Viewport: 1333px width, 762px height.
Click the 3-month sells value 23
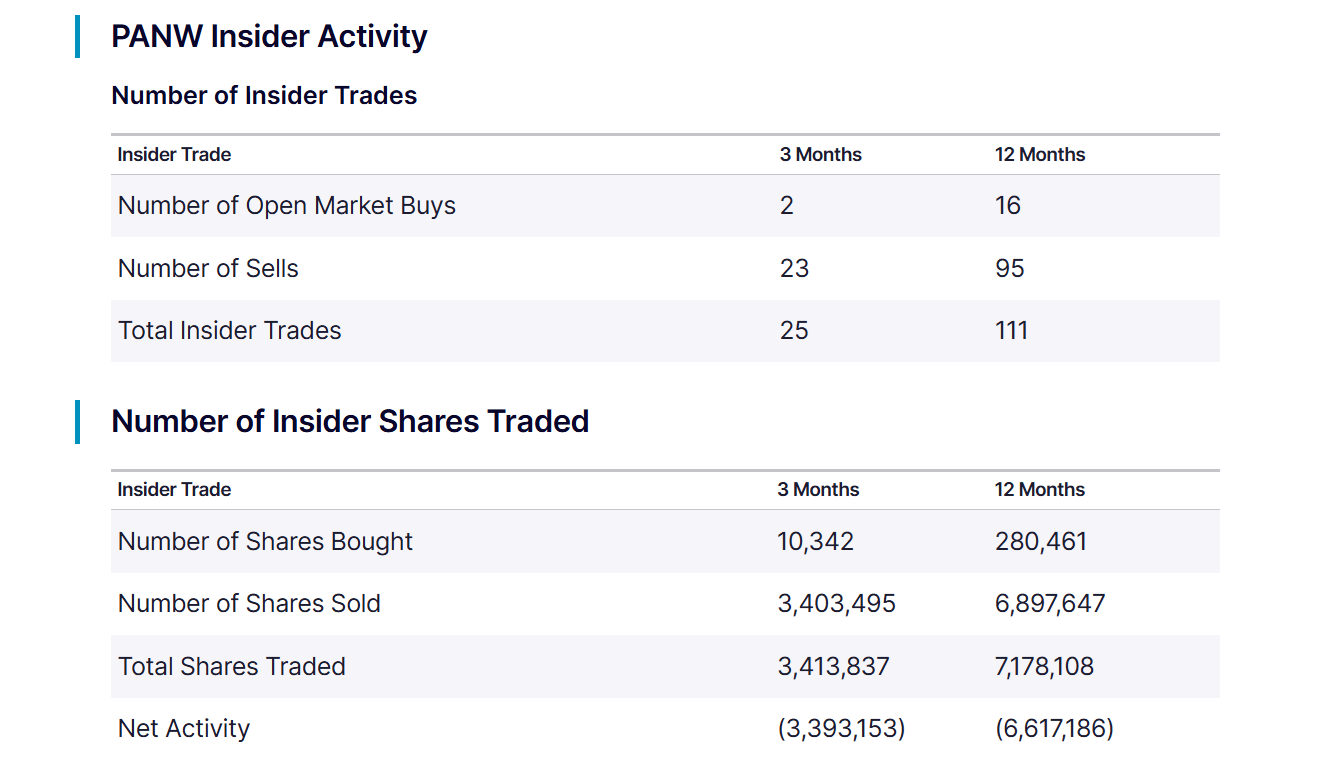tap(795, 269)
